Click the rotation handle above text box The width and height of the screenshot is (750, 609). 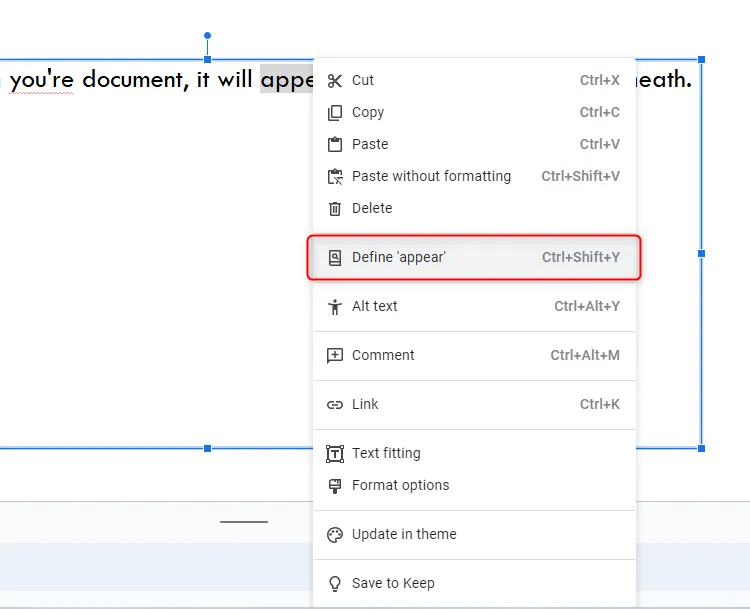pyautogui.click(x=207, y=35)
